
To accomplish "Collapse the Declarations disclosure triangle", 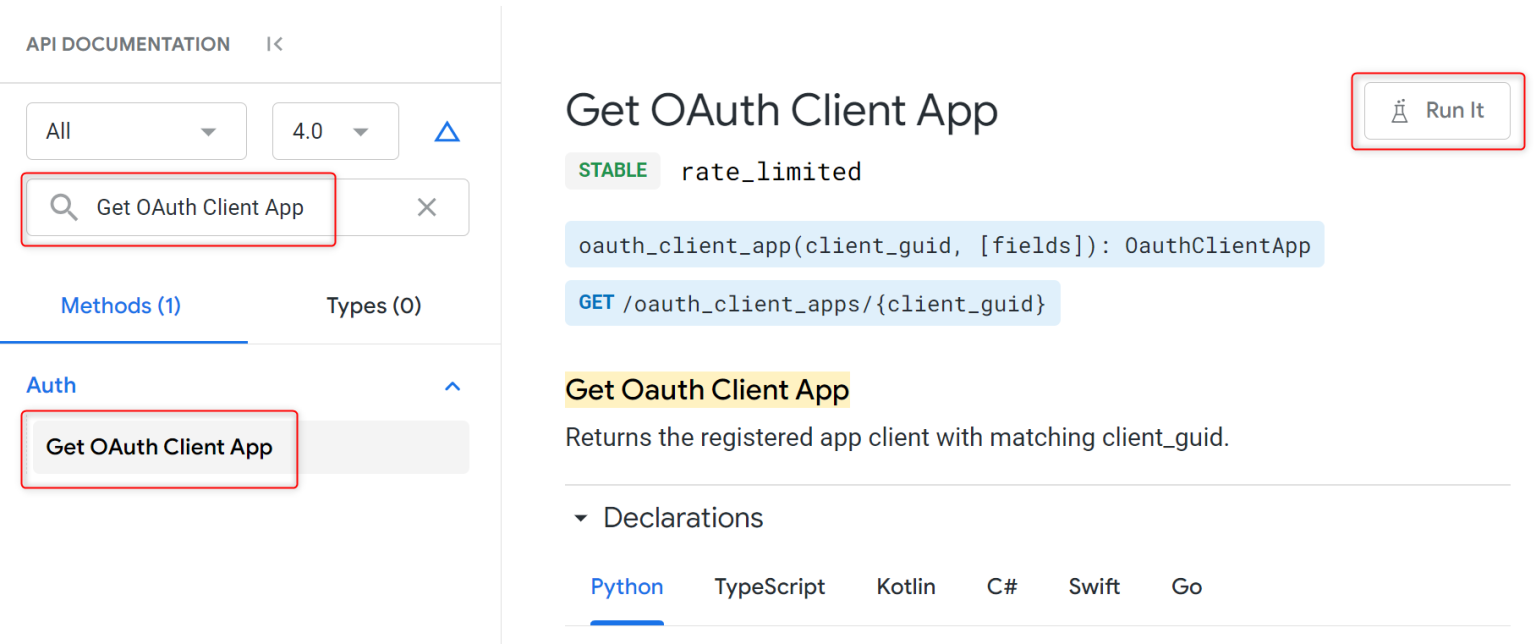I will (580, 518).
